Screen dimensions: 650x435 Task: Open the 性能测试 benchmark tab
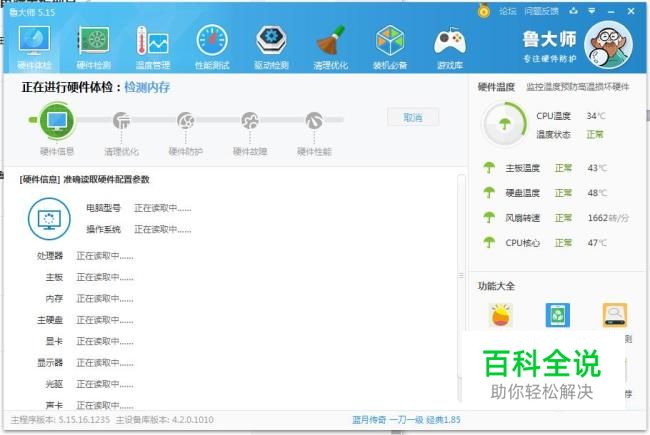pyautogui.click(x=212, y=48)
